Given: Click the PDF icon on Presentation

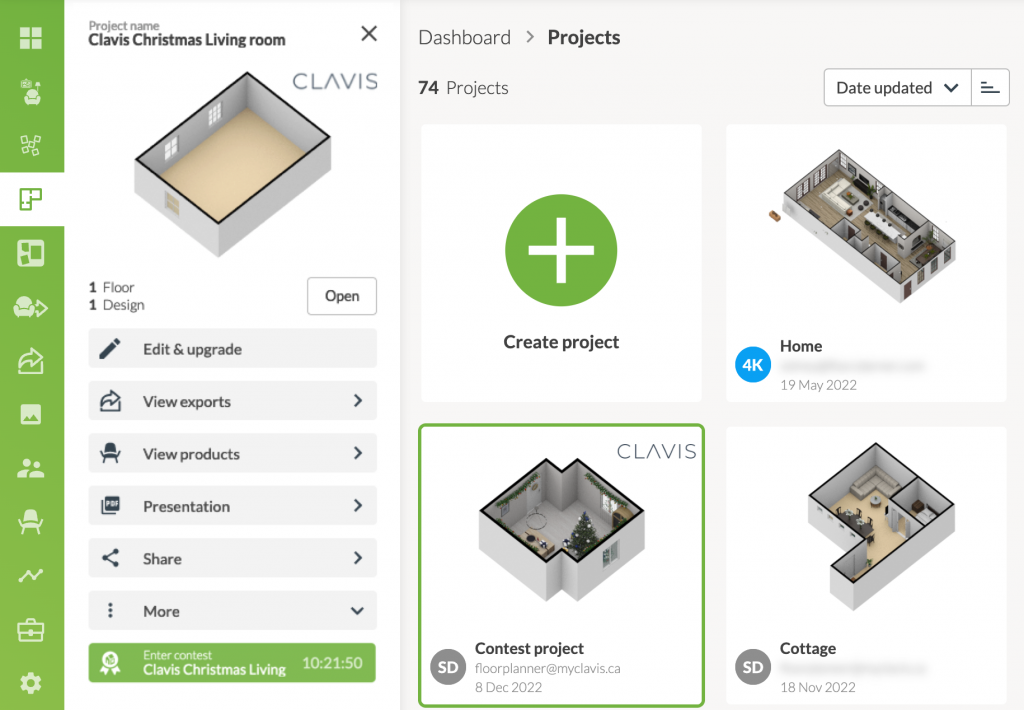Looking at the screenshot, I should click(x=110, y=506).
